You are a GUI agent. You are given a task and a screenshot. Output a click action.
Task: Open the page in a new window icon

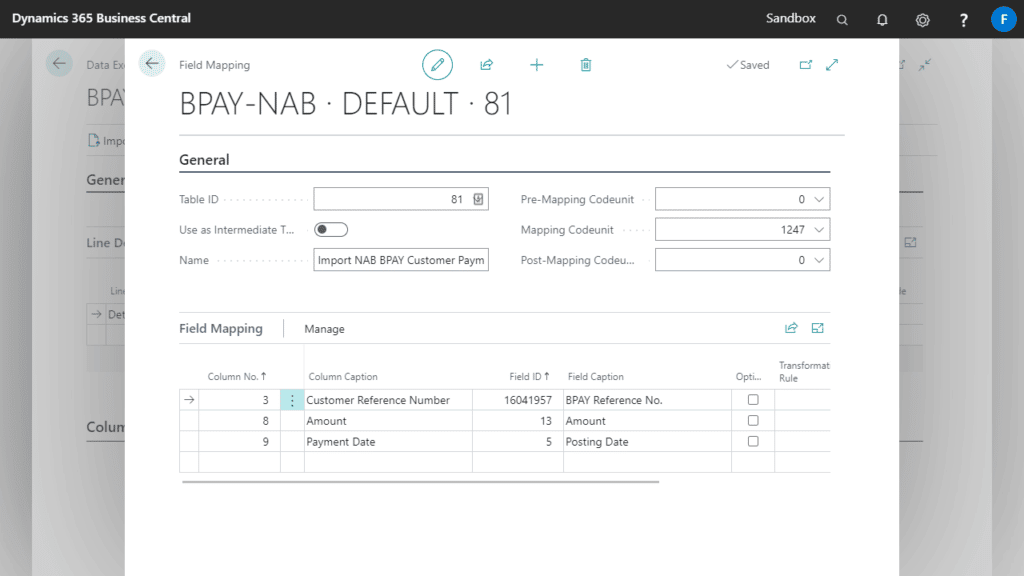tap(806, 64)
